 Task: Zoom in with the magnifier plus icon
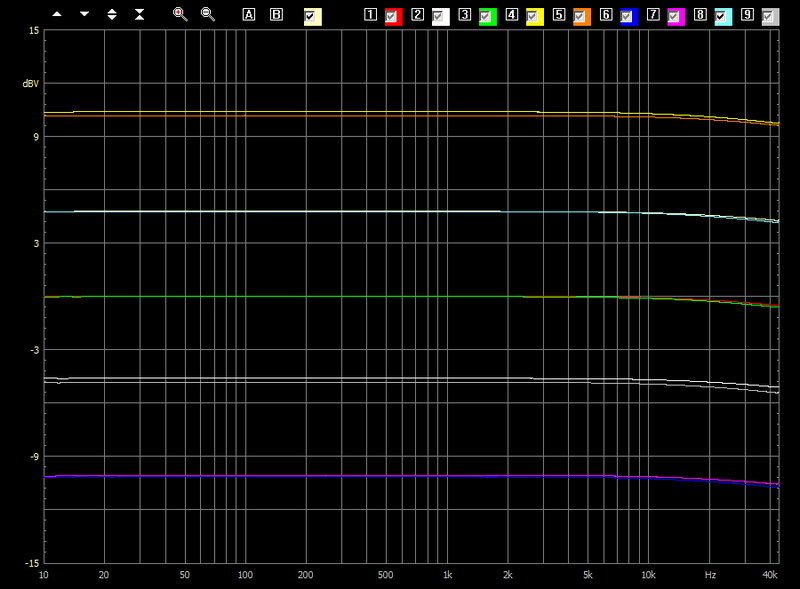180,14
